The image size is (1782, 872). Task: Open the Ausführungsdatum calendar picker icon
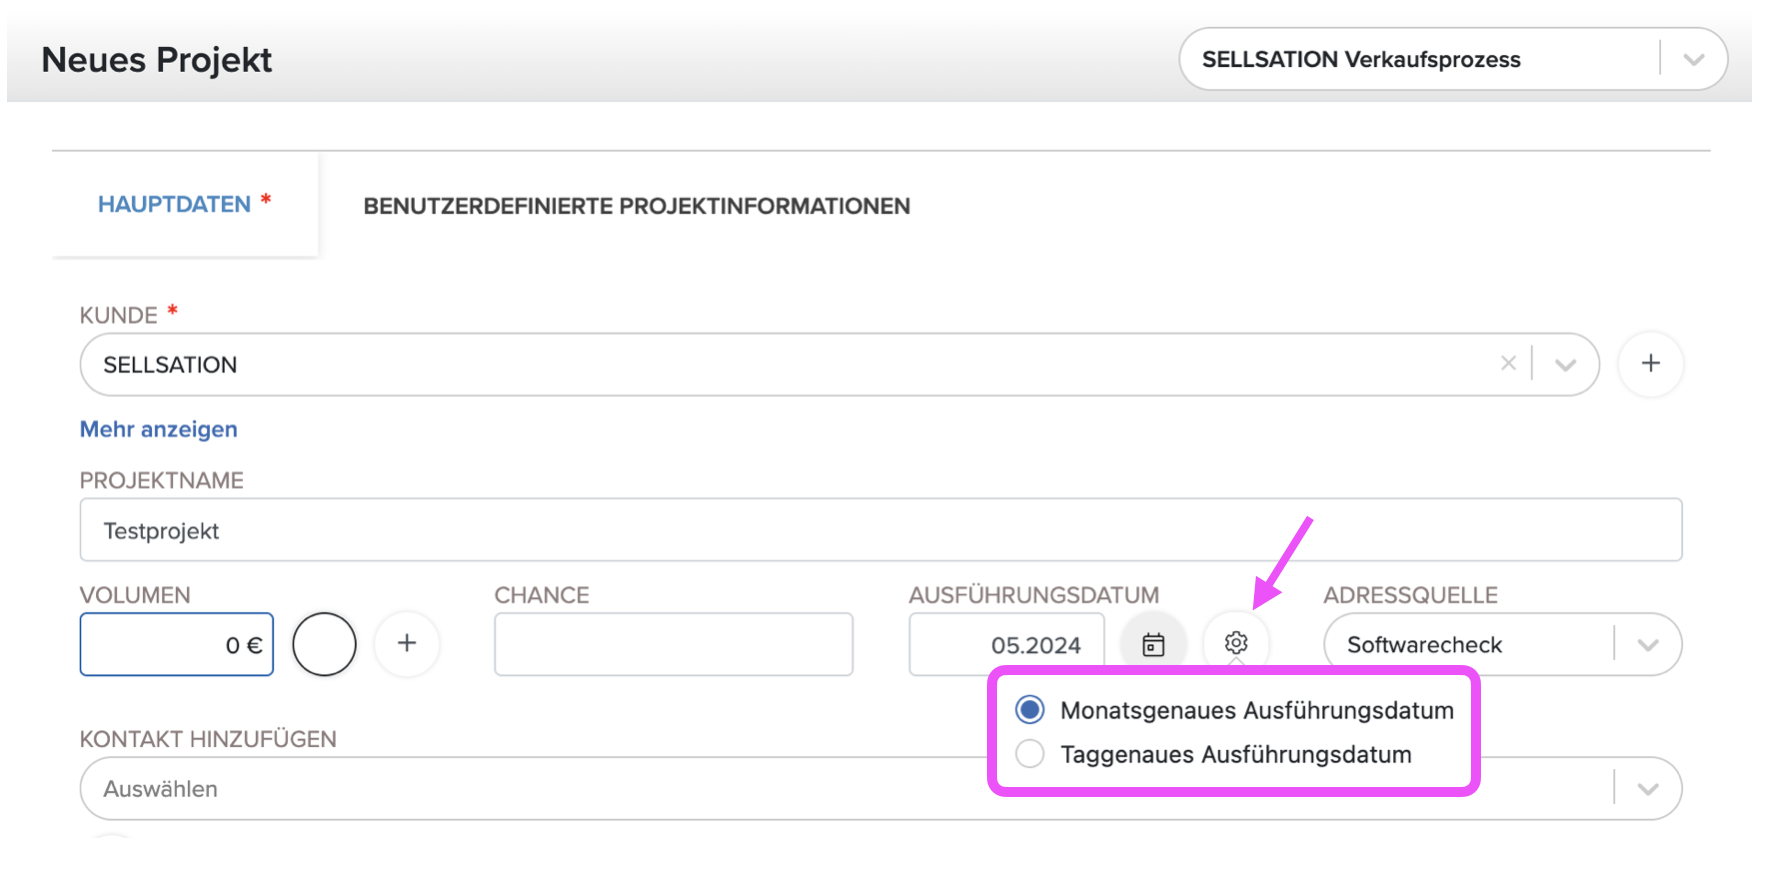1153,644
